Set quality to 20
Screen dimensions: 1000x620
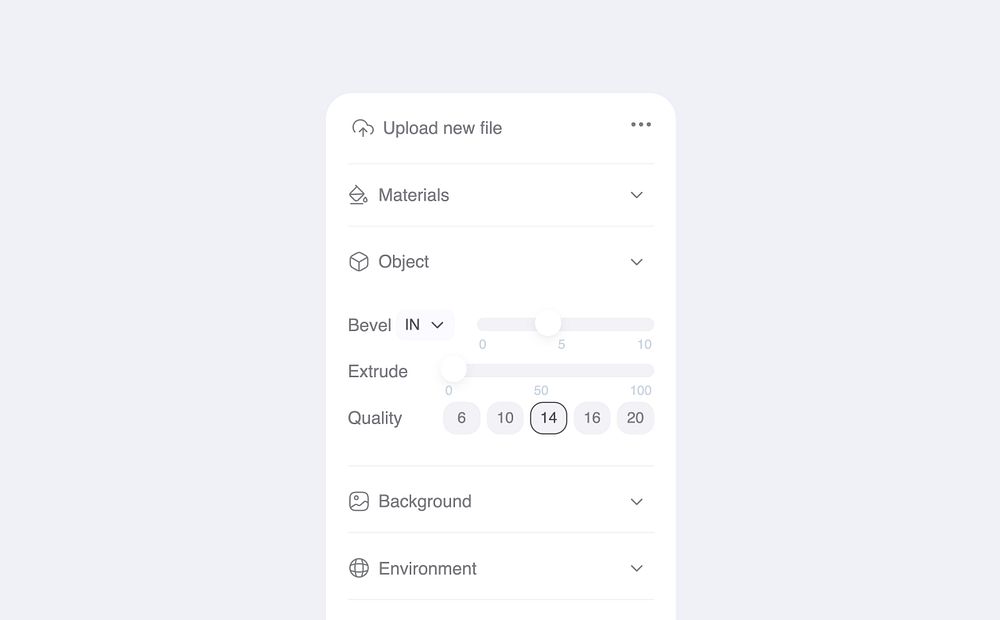click(x=635, y=418)
